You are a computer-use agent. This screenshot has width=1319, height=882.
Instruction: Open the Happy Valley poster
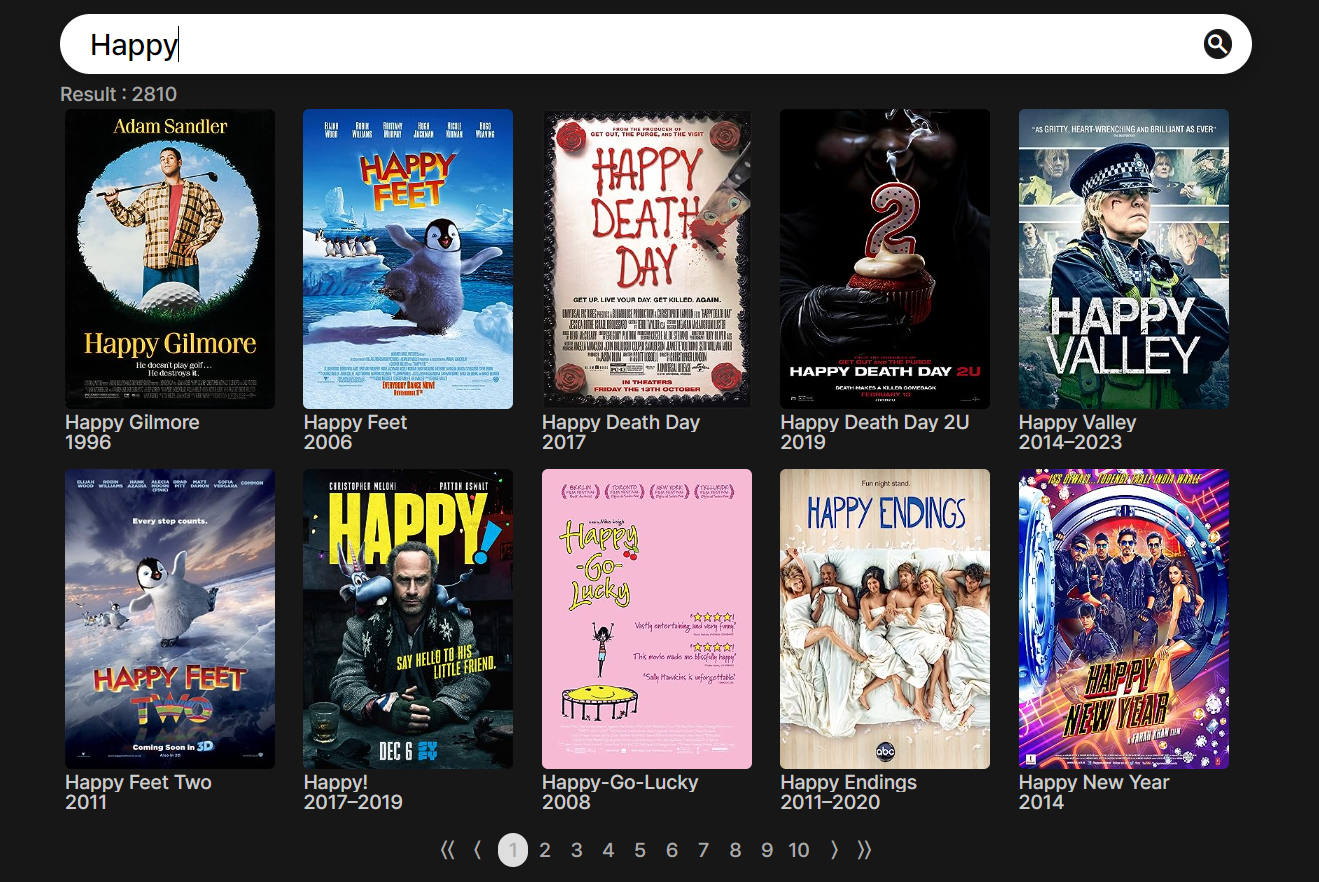[x=1124, y=259]
